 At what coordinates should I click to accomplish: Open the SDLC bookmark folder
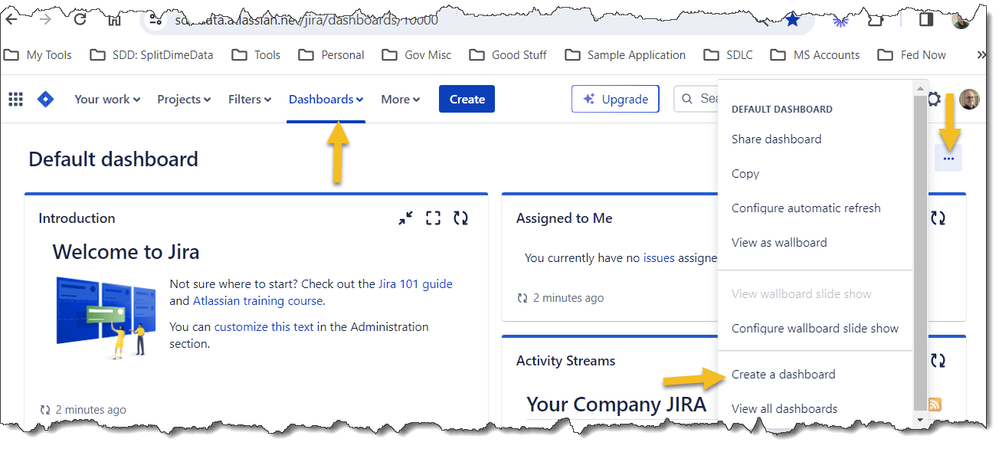point(728,55)
